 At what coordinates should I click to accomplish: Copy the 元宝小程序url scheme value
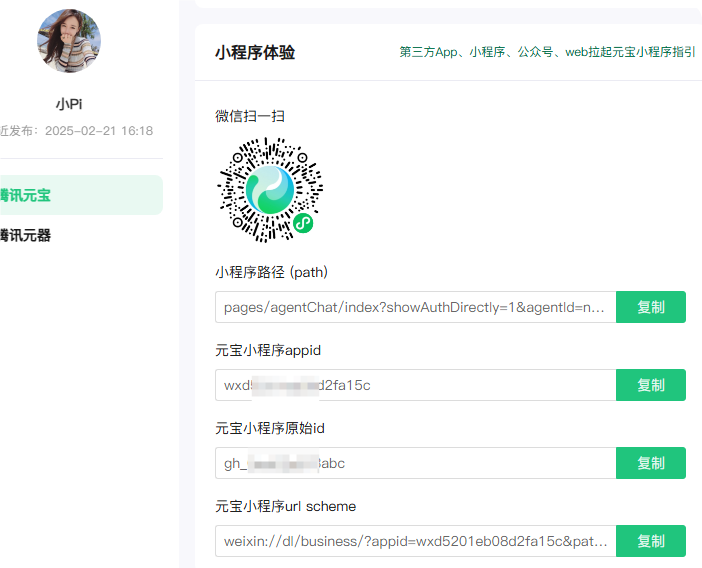click(x=650, y=541)
